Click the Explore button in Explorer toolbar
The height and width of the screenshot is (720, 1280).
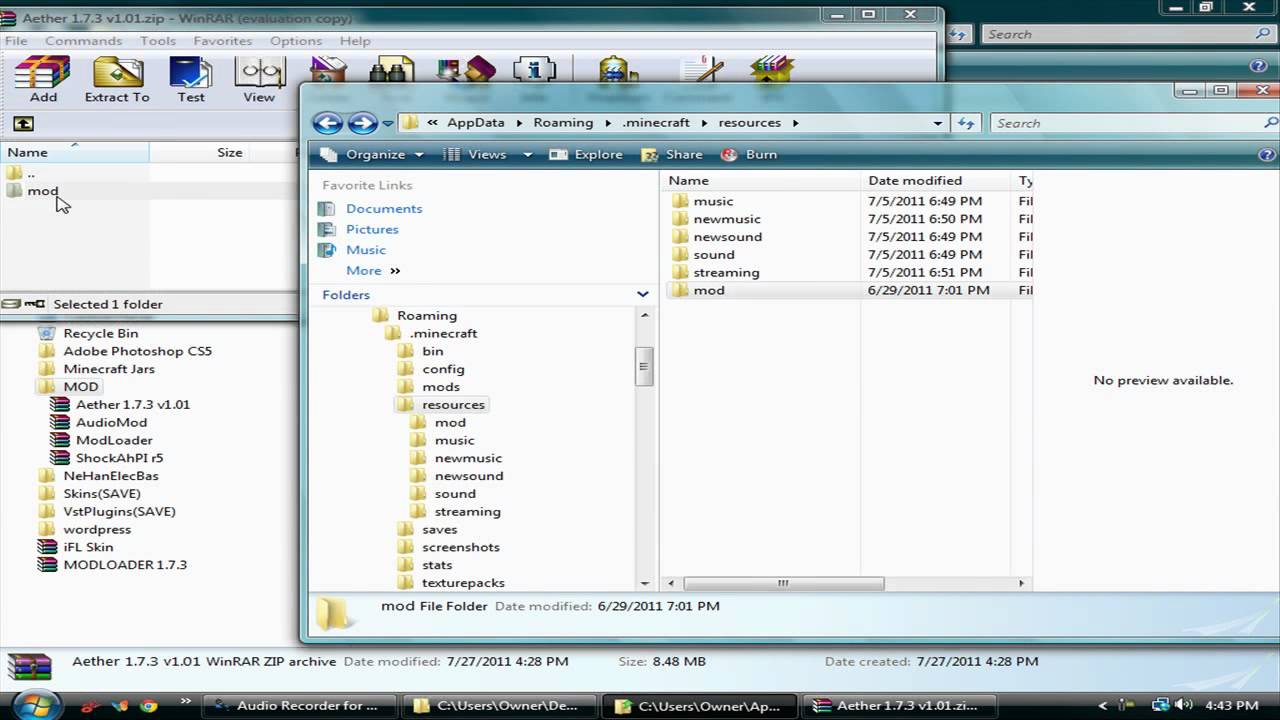(x=586, y=155)
